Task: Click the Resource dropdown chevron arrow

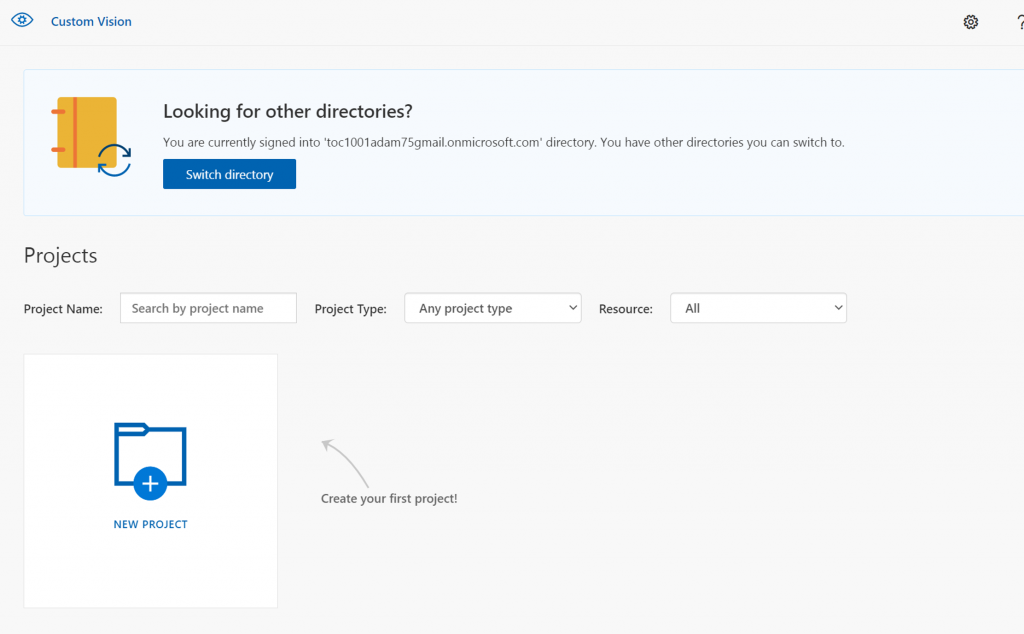Action: pyautogui.click(x=838, y=308)
